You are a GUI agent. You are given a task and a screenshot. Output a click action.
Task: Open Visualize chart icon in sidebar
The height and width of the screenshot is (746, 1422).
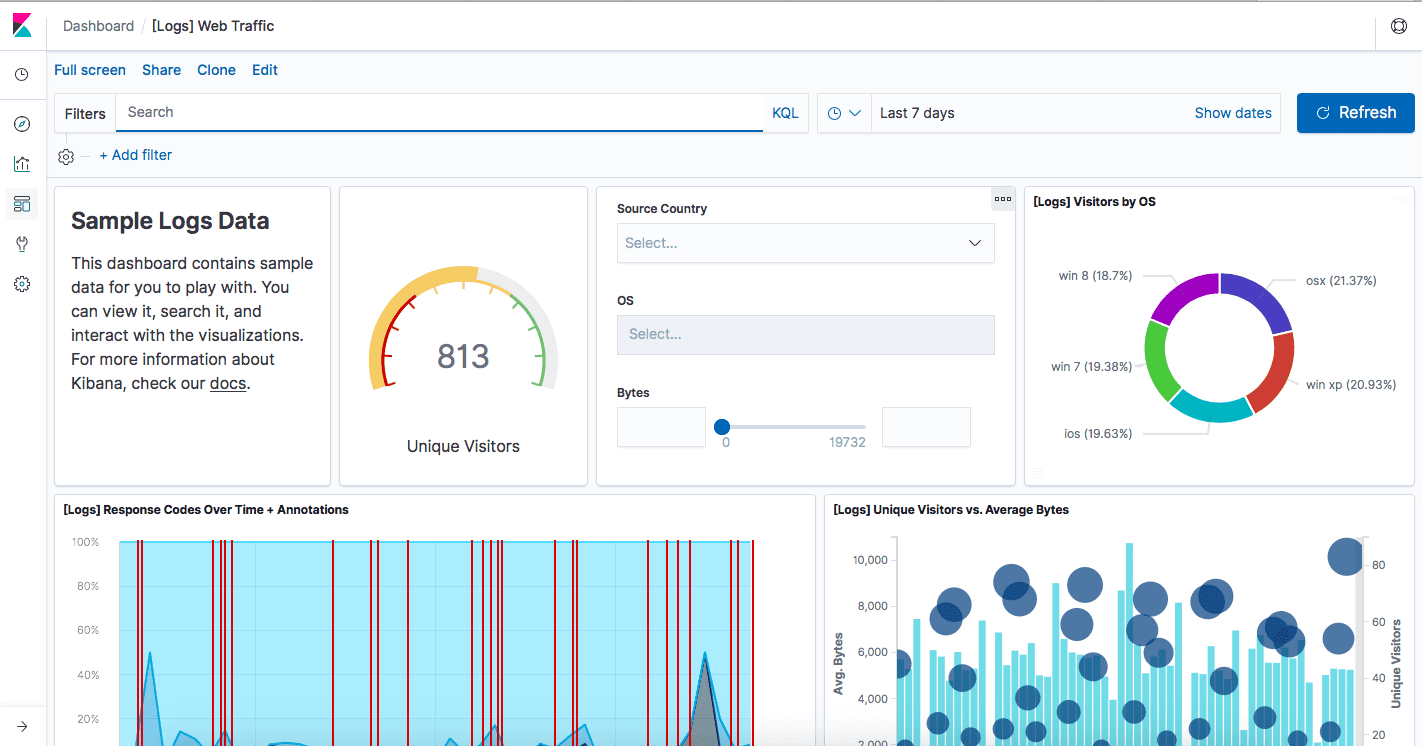coord(22,164)
